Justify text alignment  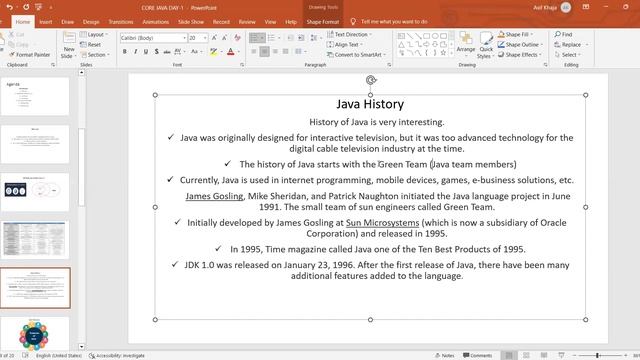tap(286, 51)
